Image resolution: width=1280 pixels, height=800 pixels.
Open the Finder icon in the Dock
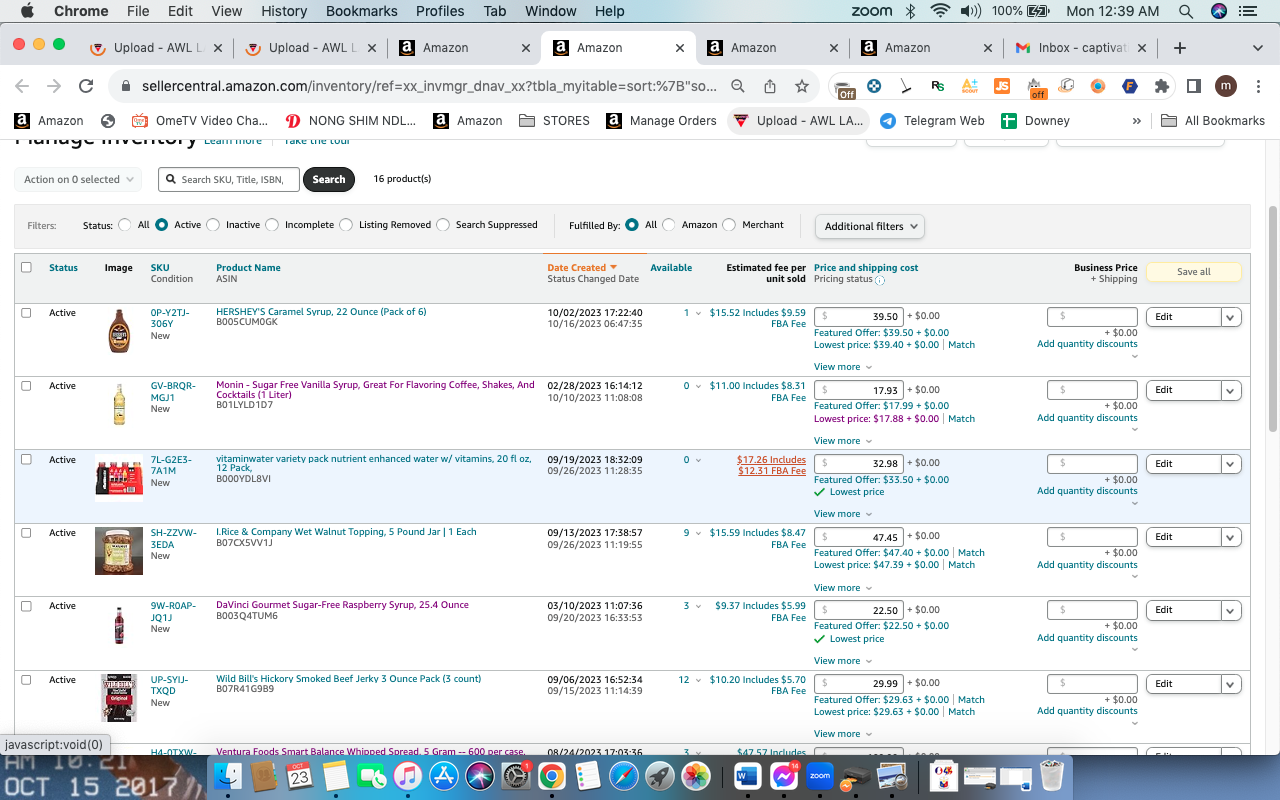pos(229,776)
